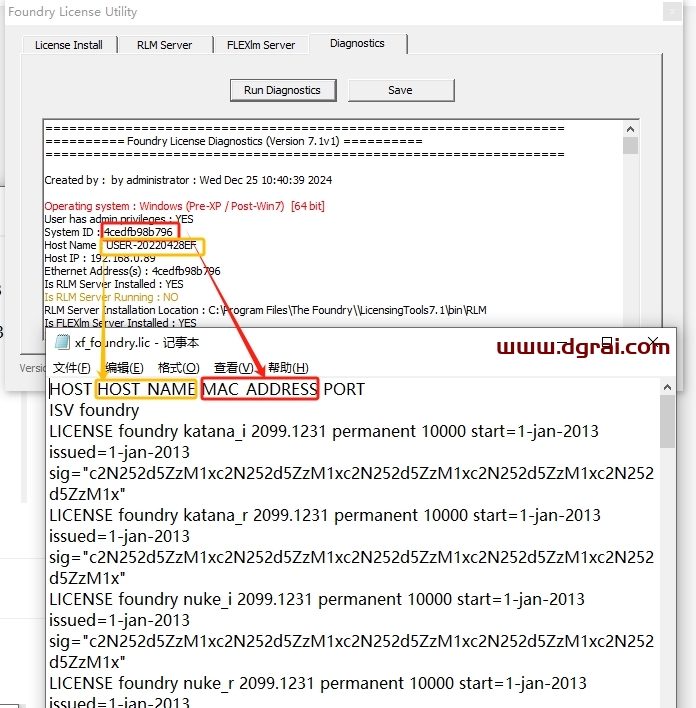The image size is (696, 708).
Task: Click 'RLM Server Installation Location' line
Action: [265, 311]
